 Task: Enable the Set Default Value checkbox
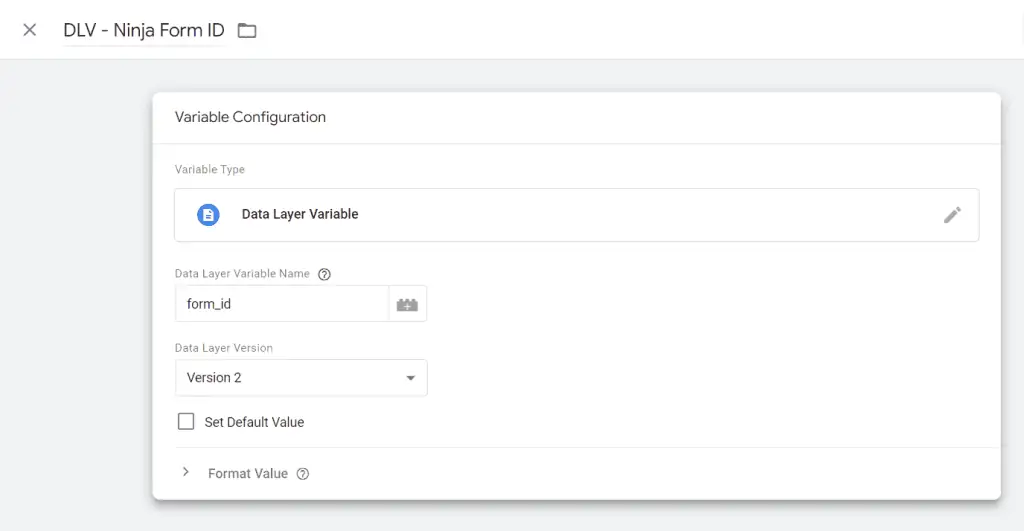(x=186, y=421)
